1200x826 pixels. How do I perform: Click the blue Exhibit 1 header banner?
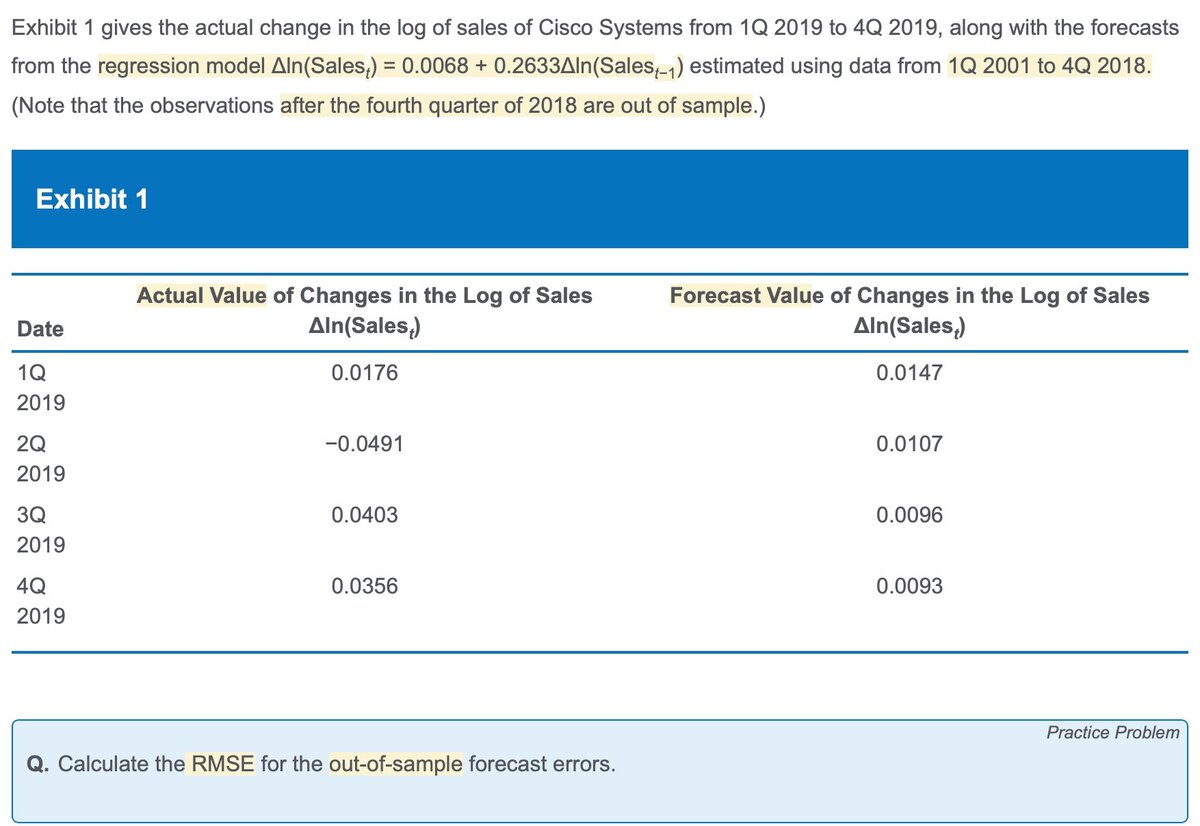[600, 199]
